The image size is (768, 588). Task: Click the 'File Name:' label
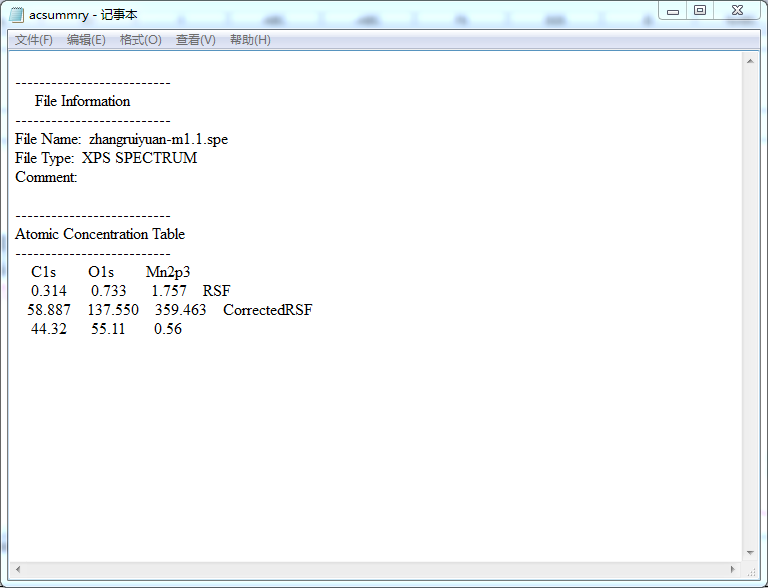tap(48, 139)
